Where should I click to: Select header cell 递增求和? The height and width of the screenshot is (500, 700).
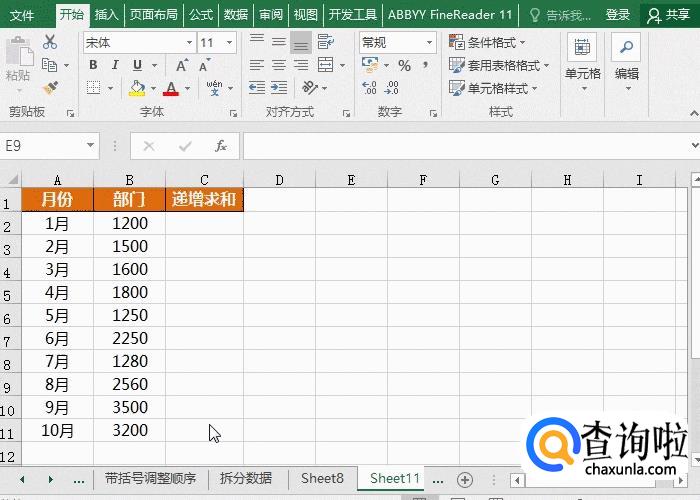(x=204, y=199)
